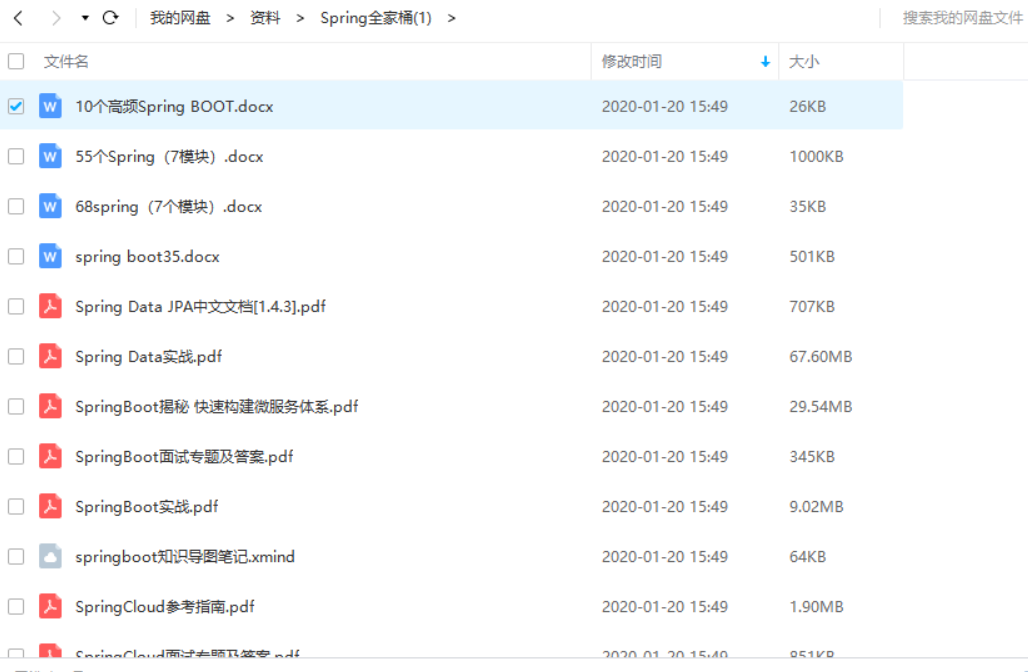This screenshot has height=672, width=1028.
Task: Navigate to 我的网盘 breadcrumb item
Action: 180,17
